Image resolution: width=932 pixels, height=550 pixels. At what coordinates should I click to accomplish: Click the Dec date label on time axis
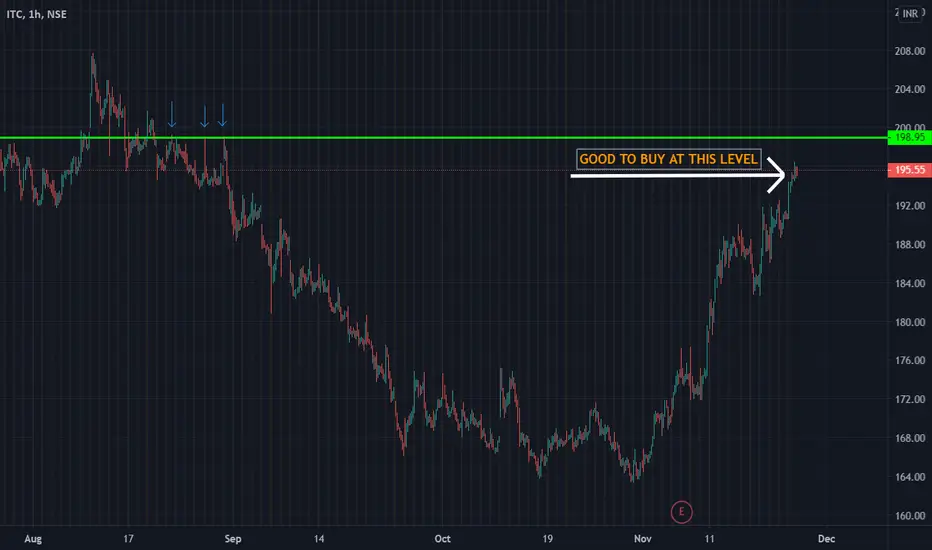826,539
